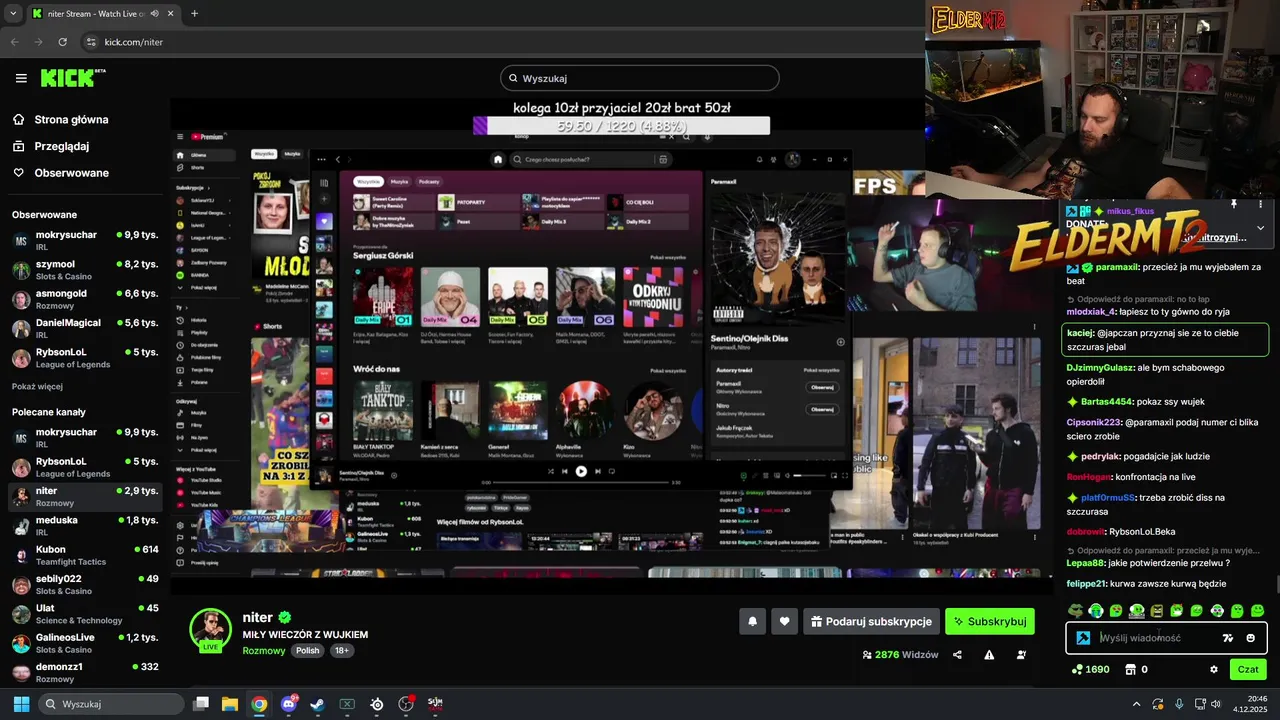Viewport: 1280px width, 720px height.
Task: Open the emoji picker in chat input
Action: click(x=1251, y=638)
